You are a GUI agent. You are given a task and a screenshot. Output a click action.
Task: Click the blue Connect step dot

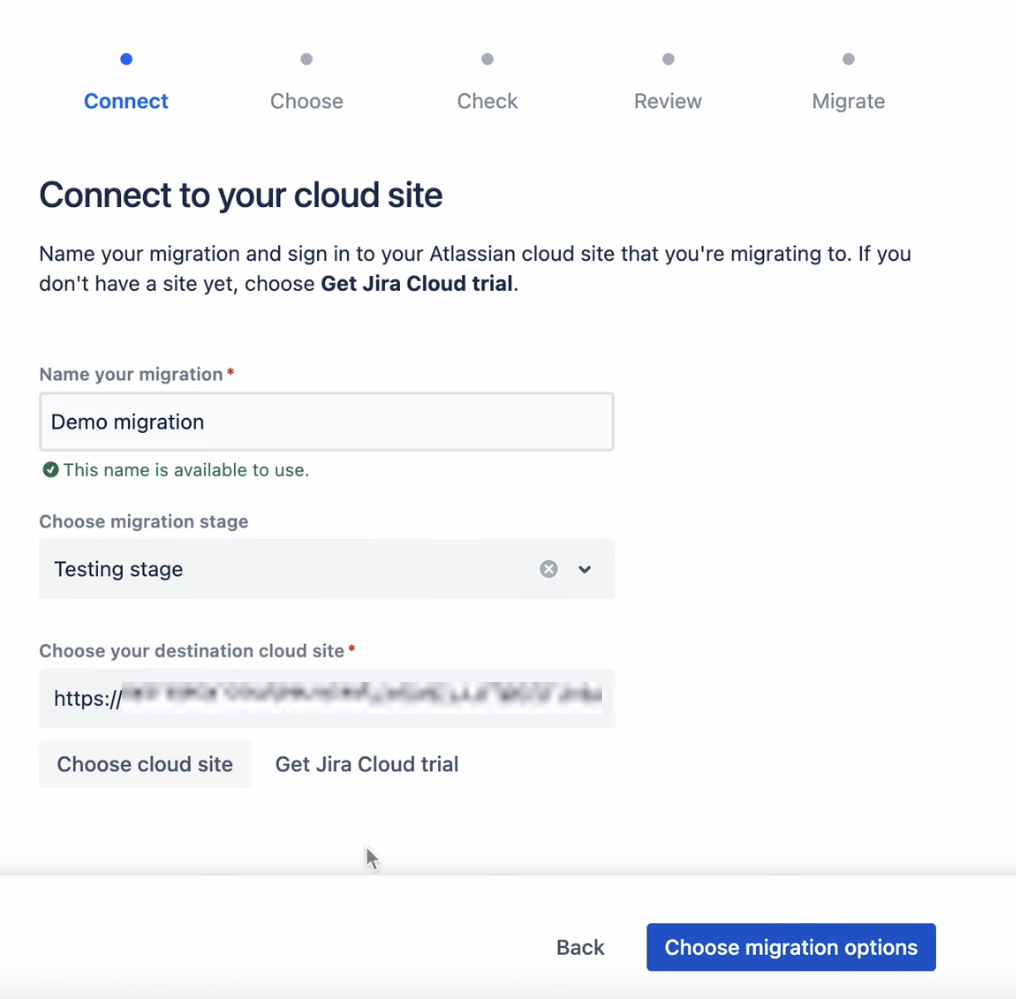126,59
